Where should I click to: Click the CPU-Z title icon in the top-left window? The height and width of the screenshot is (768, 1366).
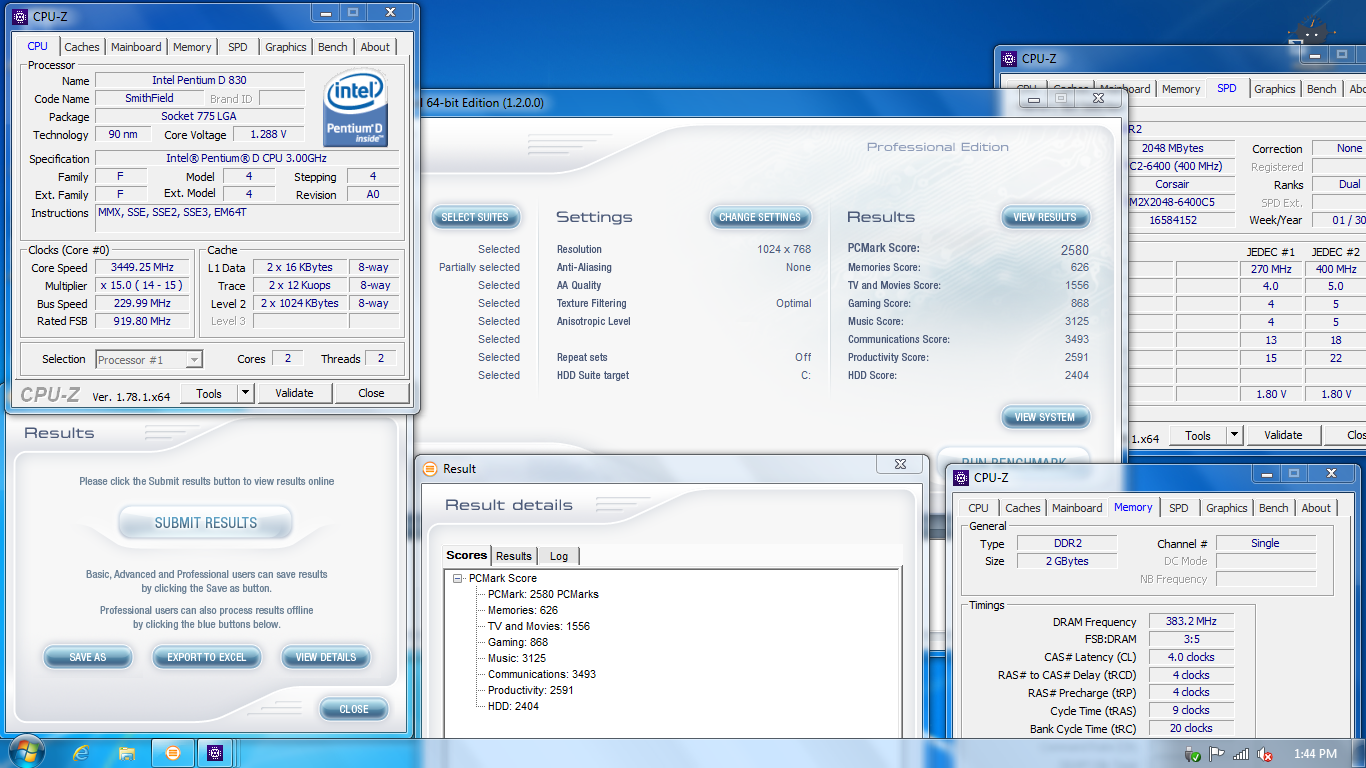click(20, 16)
